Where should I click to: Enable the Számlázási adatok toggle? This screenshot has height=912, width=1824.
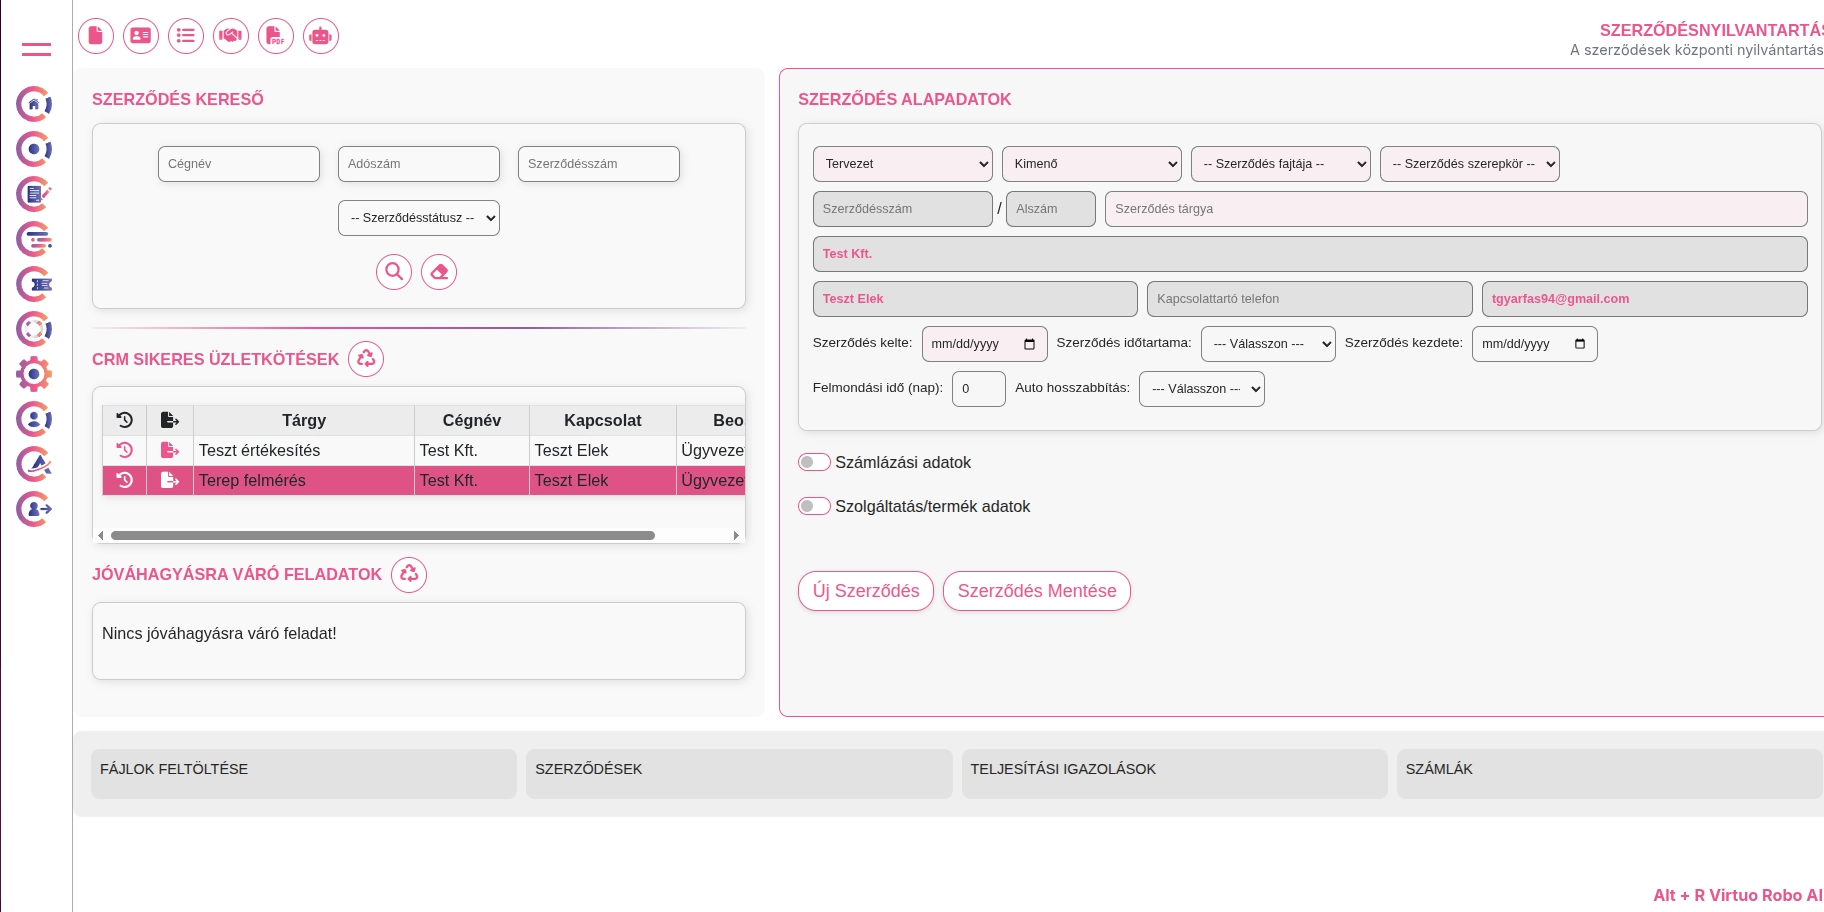[x=814, y=462]
